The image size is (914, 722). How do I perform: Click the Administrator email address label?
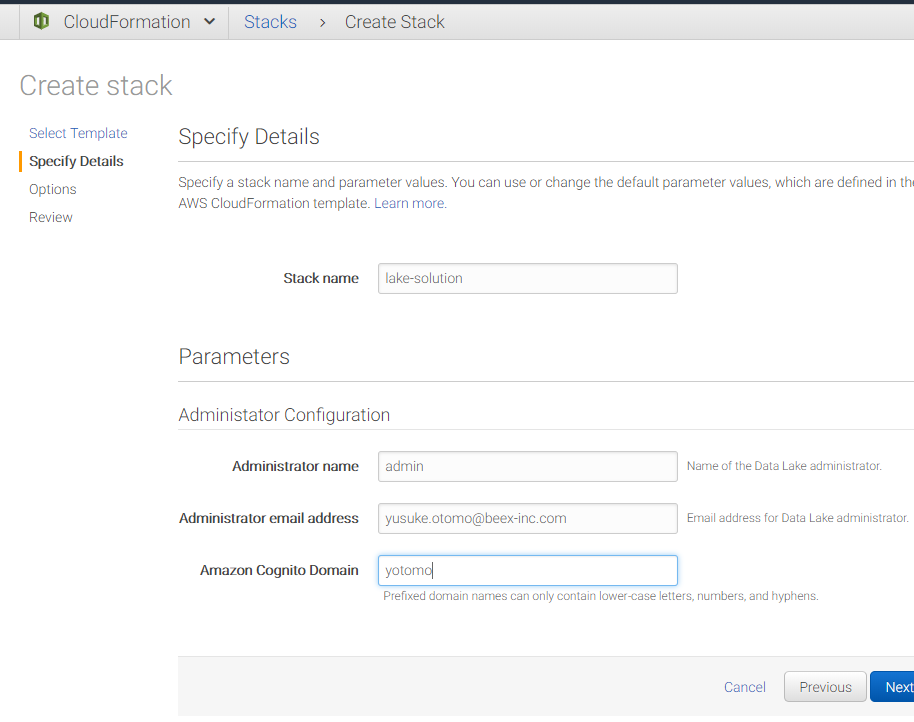pos(268,518)
